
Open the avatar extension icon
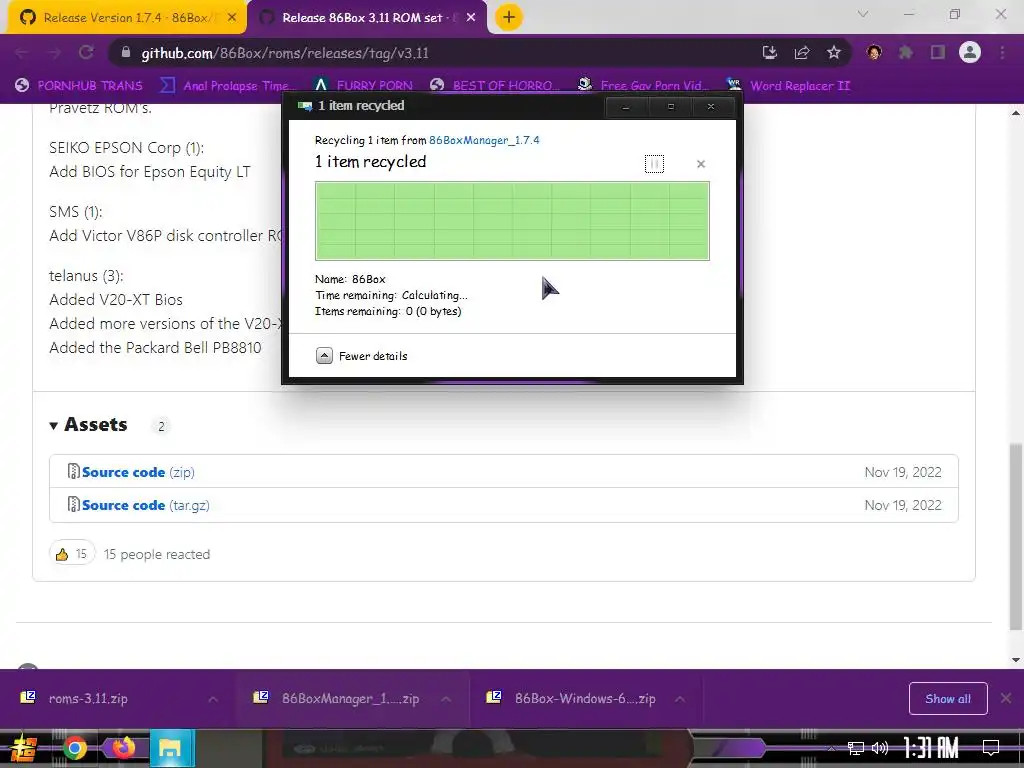[874, 53]
